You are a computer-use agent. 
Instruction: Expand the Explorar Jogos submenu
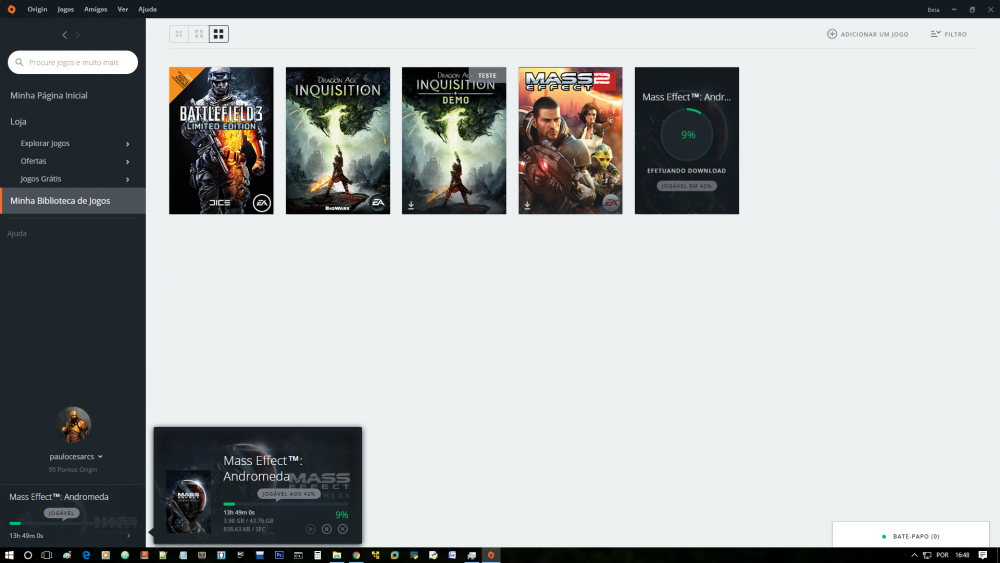128,144
